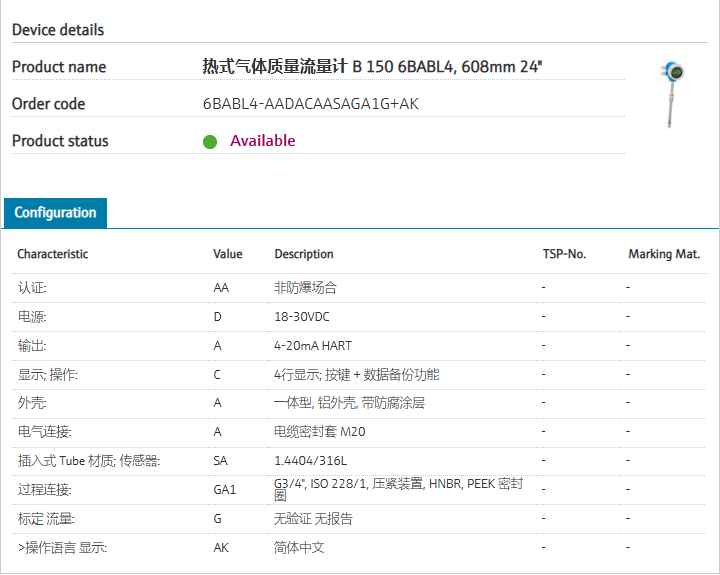
Task: Click the Marking Mat. column header
Action: 663,254
